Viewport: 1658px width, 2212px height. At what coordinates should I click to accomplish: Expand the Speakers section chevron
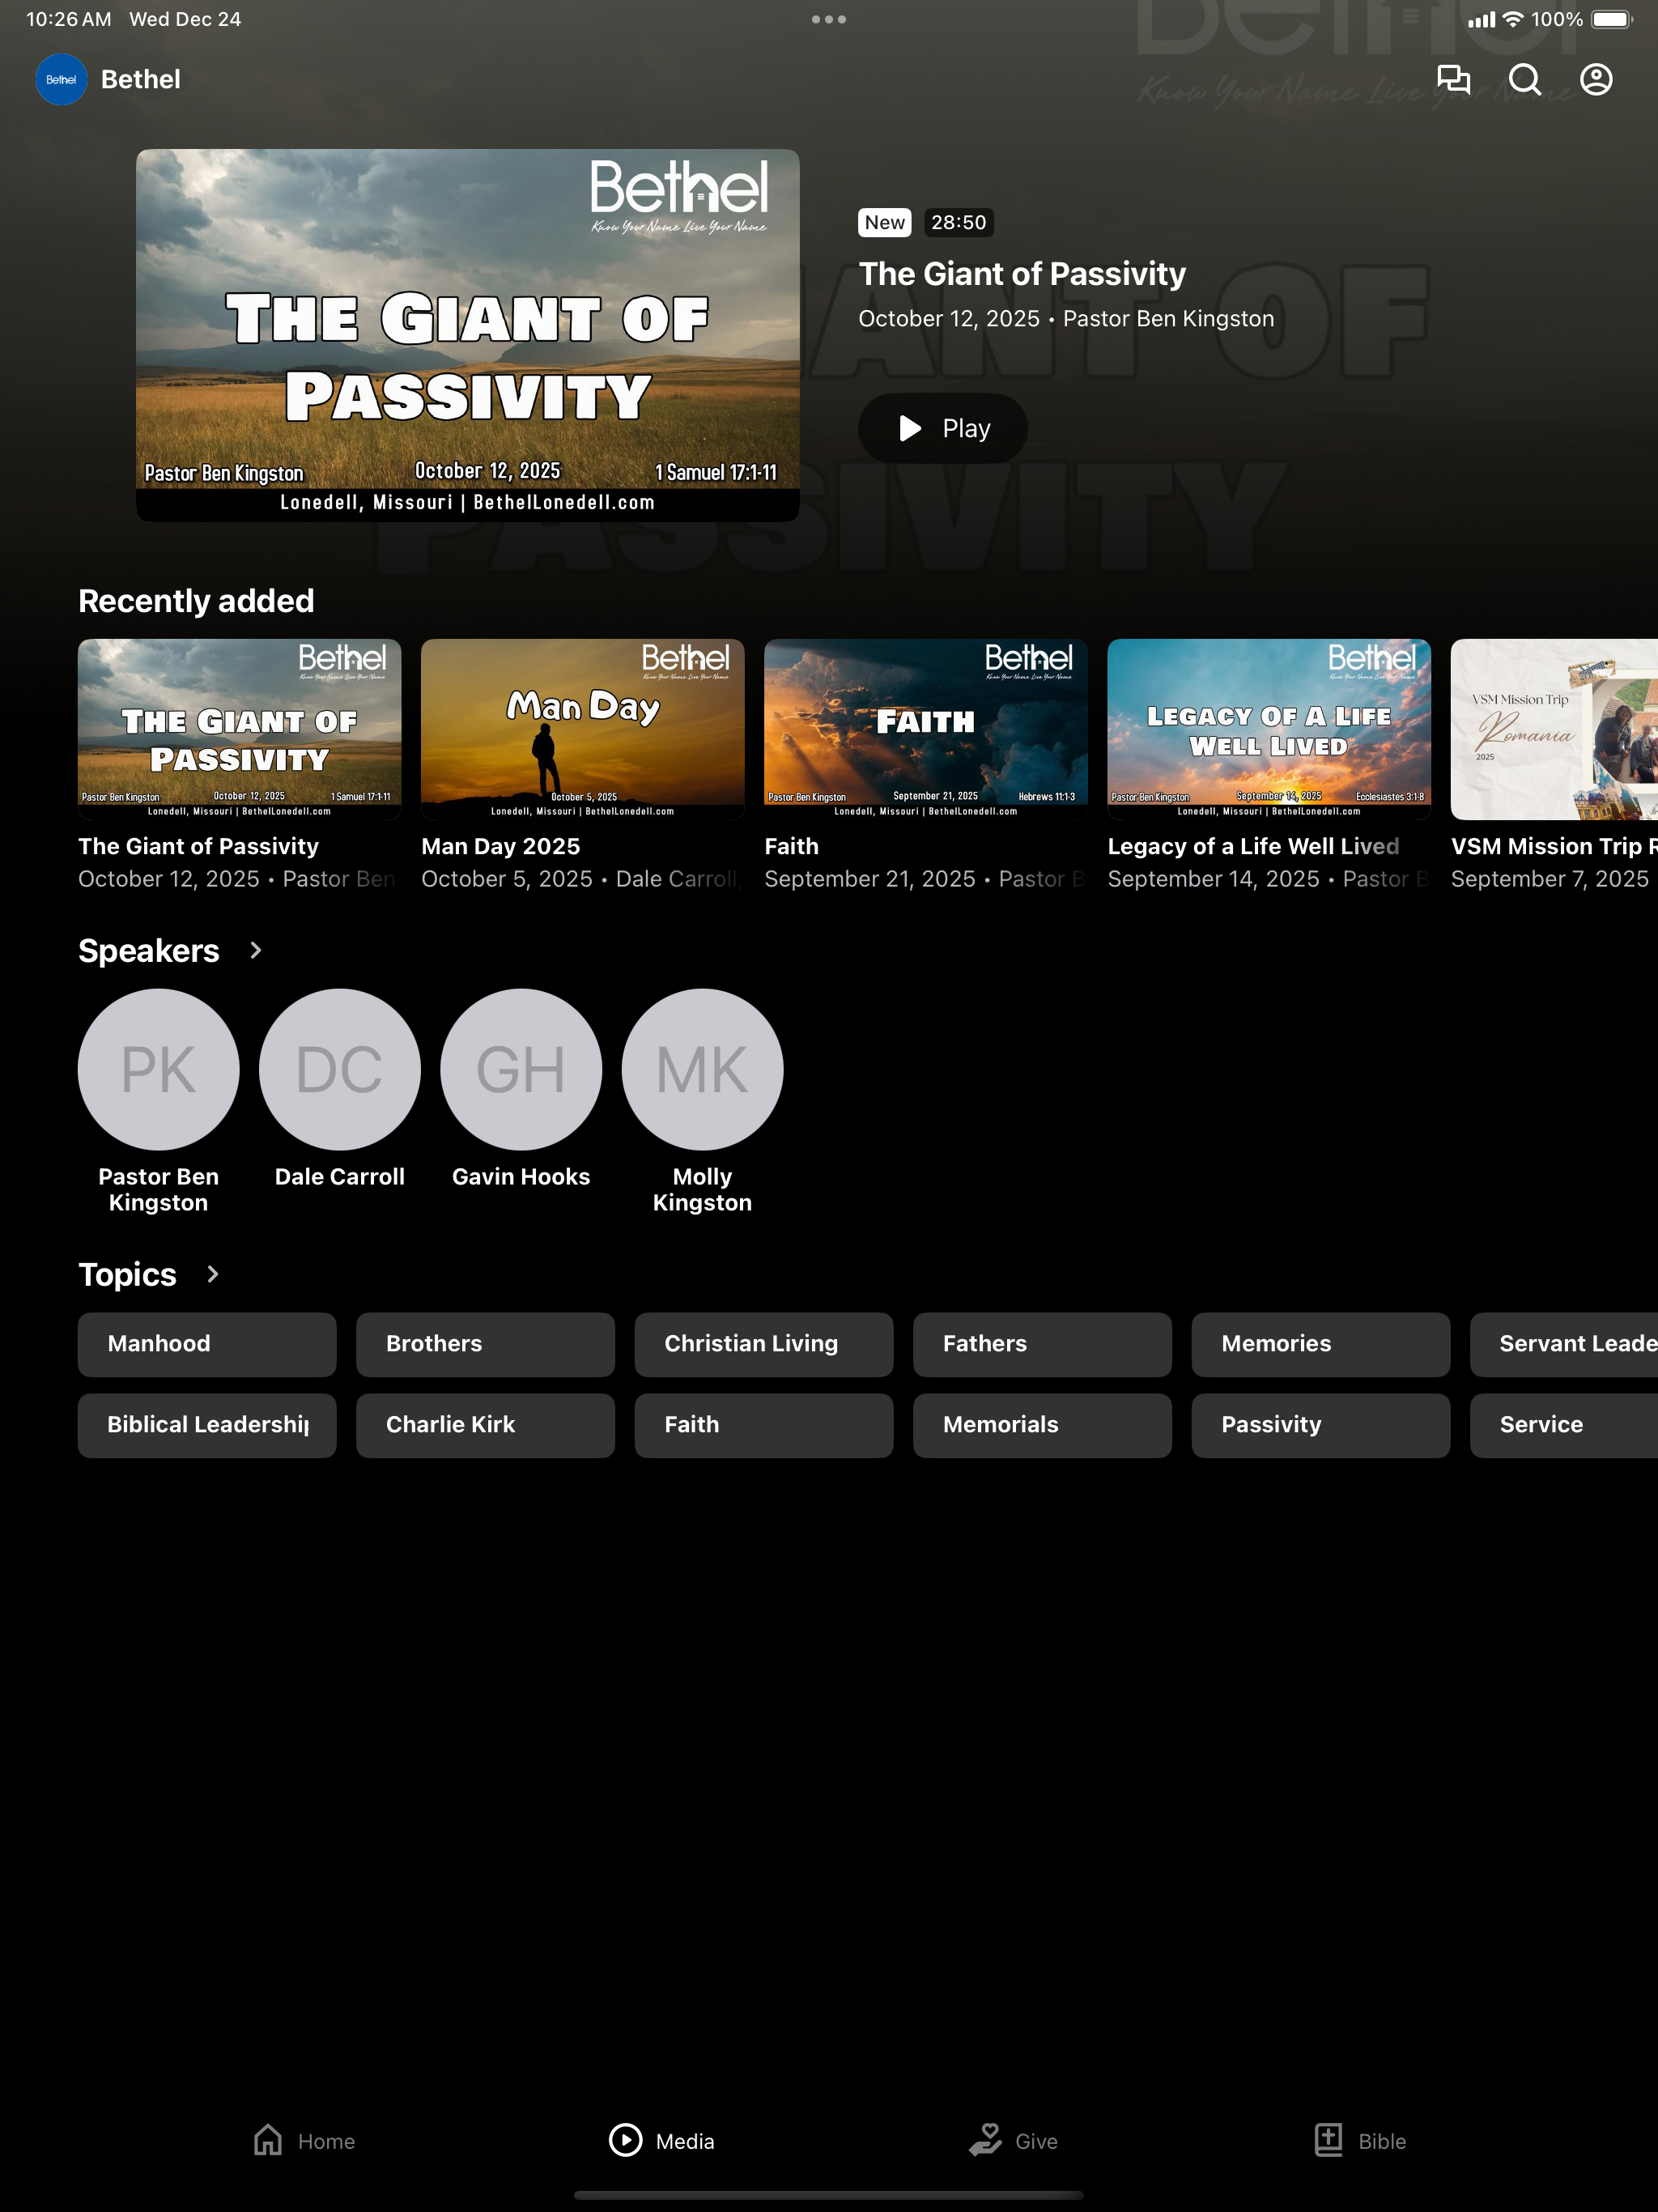tap(256, 950)
